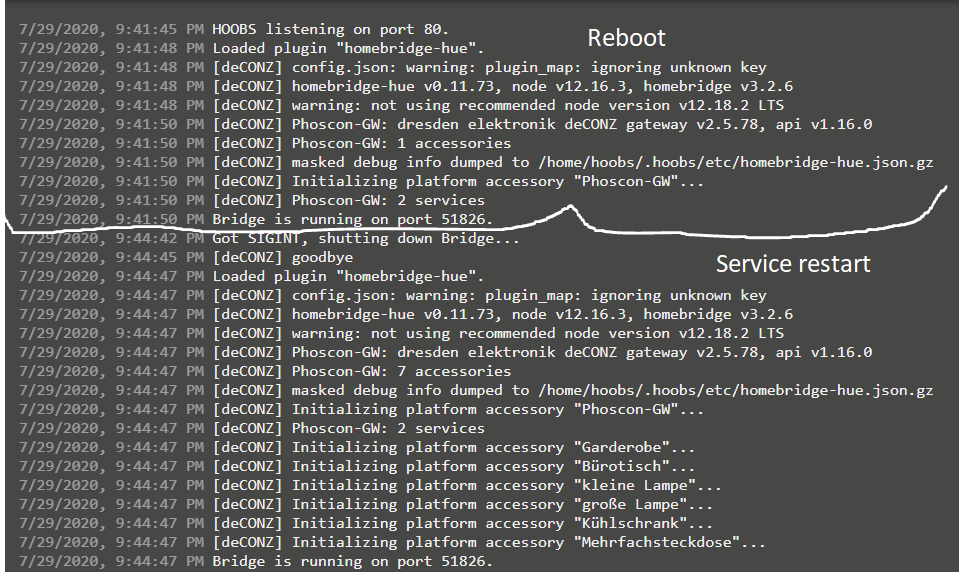Select the "Service restart" annotation label
The width and height of the screenshot is (959, 572).
point(793,264)
